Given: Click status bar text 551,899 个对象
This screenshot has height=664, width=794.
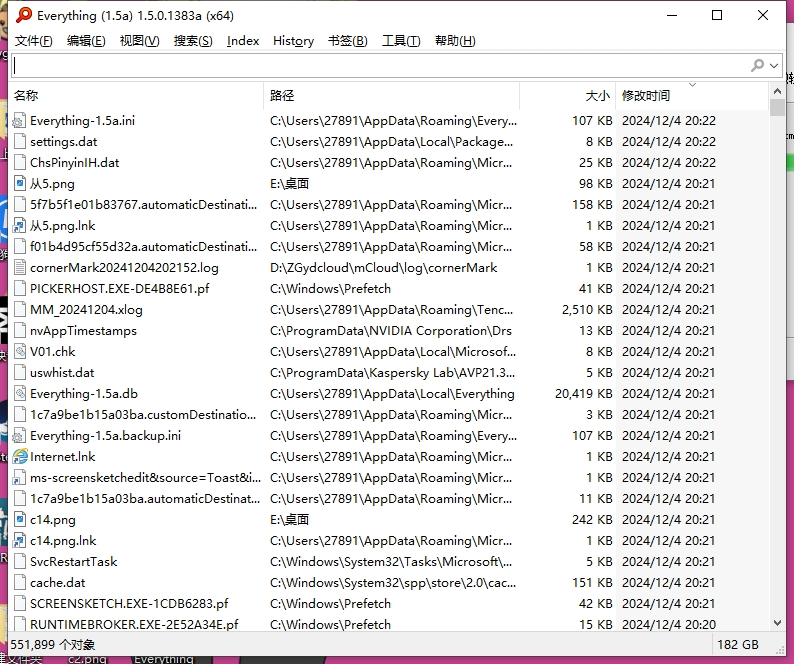Looking at the screenshot, I should coord(53,645).
